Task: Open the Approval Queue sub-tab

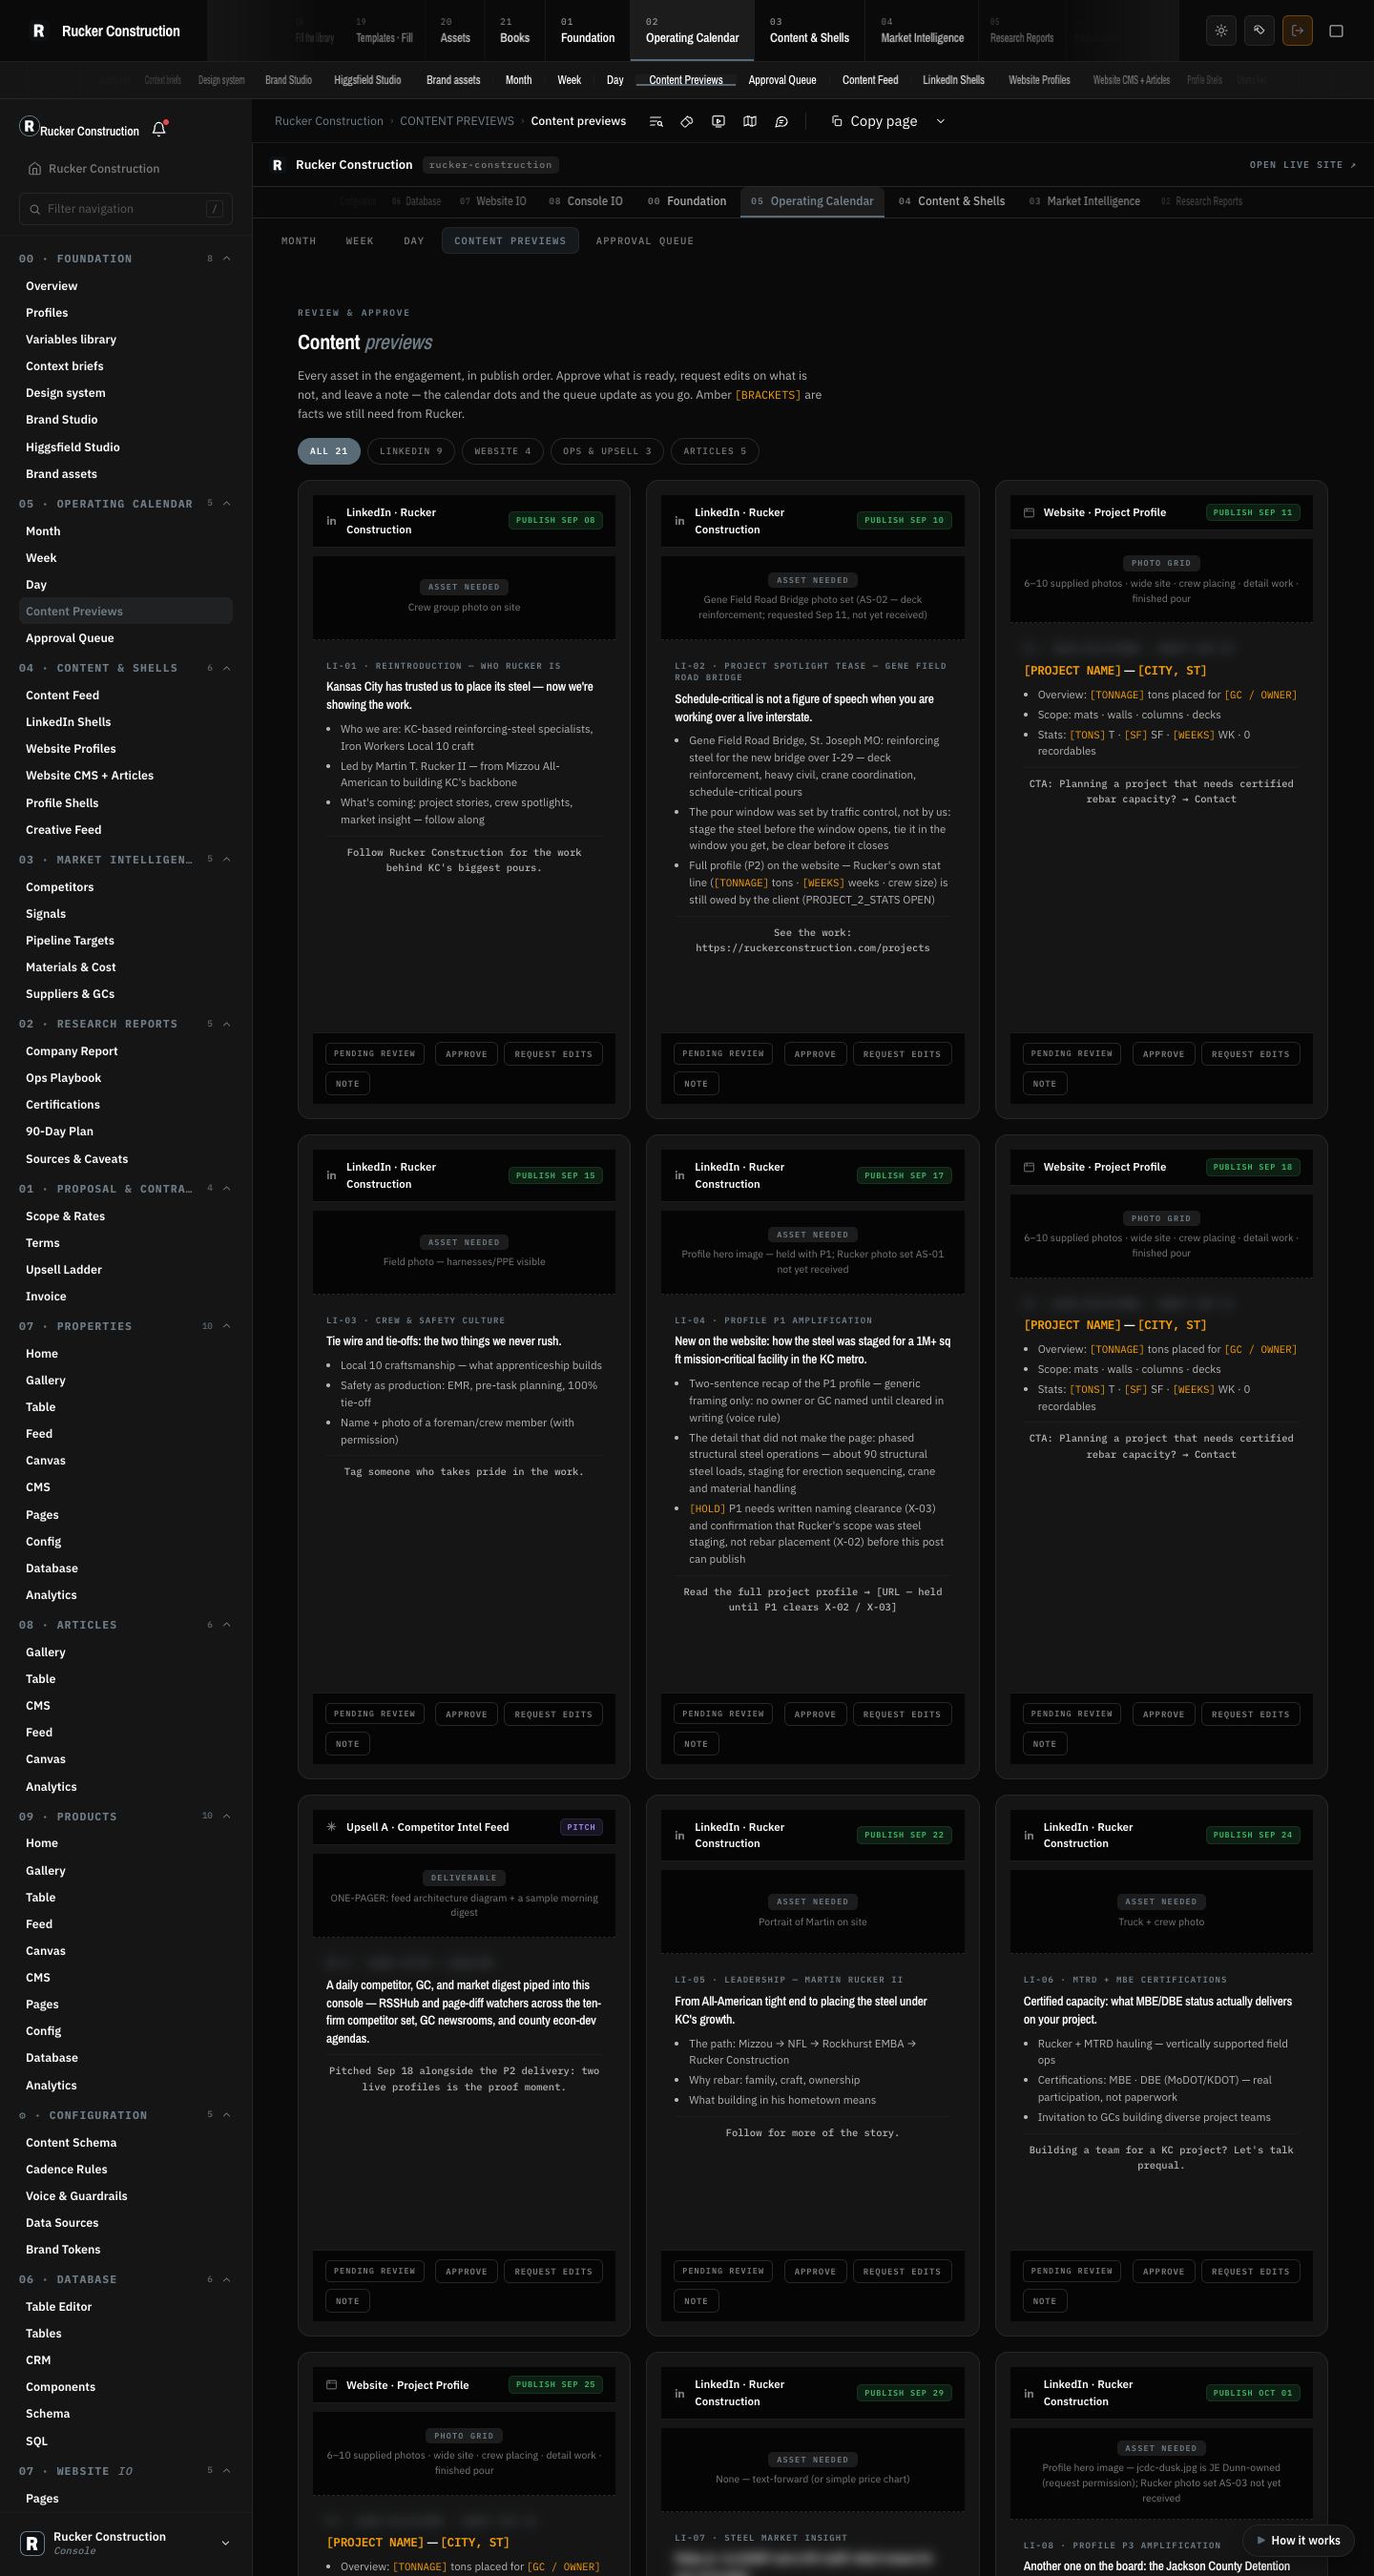Action: 645,241
